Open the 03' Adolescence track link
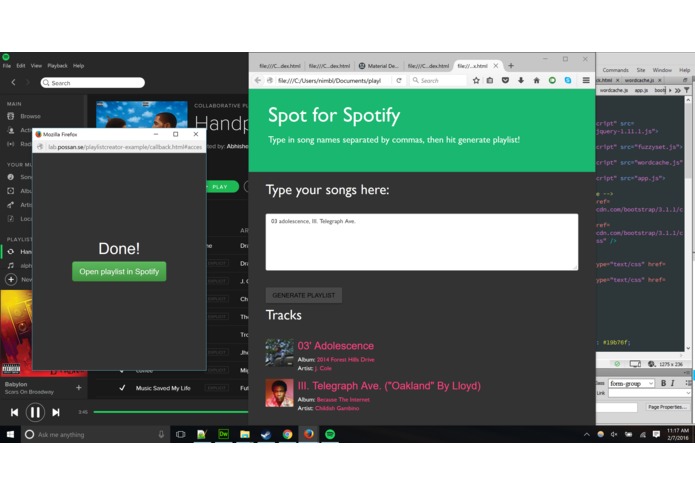This screenshot has height=494, width=695. click(336, 346)
